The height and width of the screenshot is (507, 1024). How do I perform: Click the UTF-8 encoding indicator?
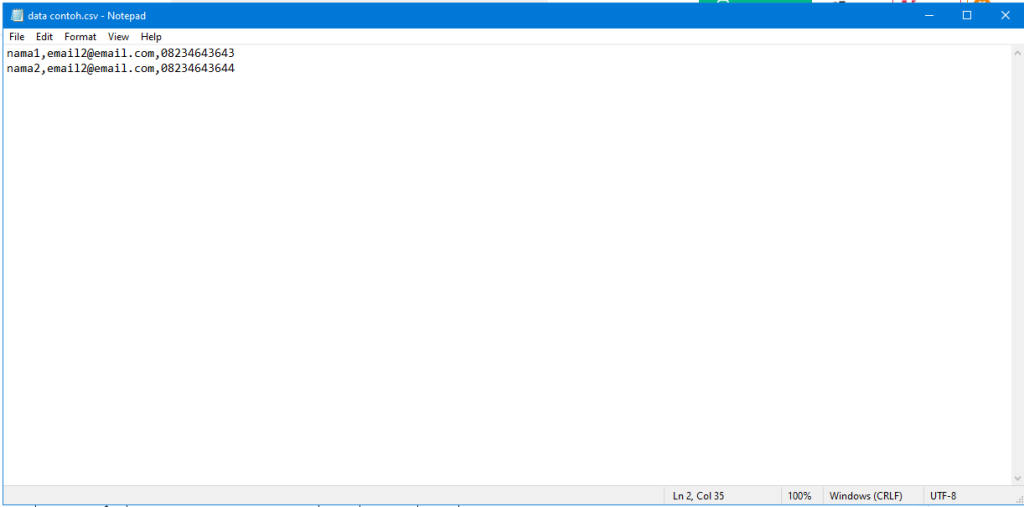tap(943, 496)
